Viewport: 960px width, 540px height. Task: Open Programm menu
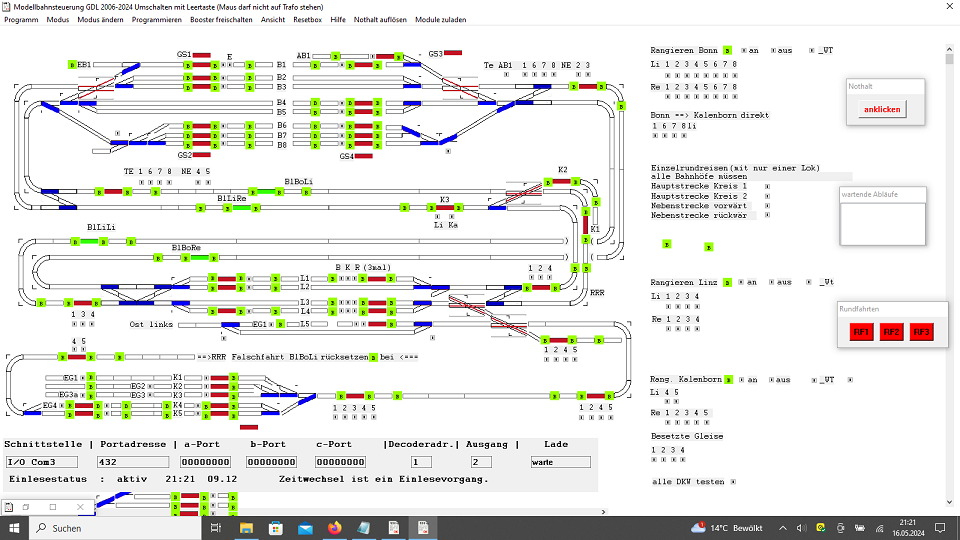pos(21,20)
